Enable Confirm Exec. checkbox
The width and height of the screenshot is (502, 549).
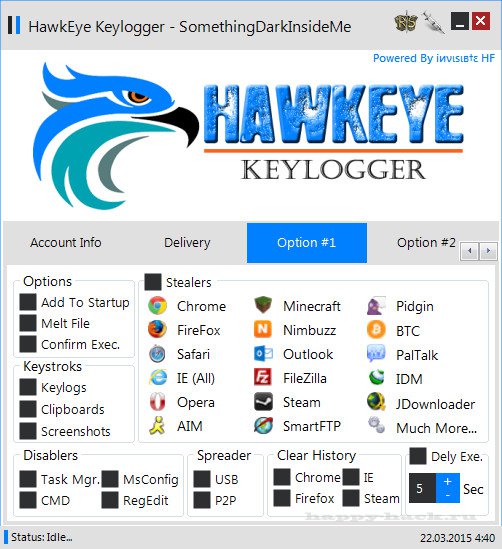click(28, 344)
